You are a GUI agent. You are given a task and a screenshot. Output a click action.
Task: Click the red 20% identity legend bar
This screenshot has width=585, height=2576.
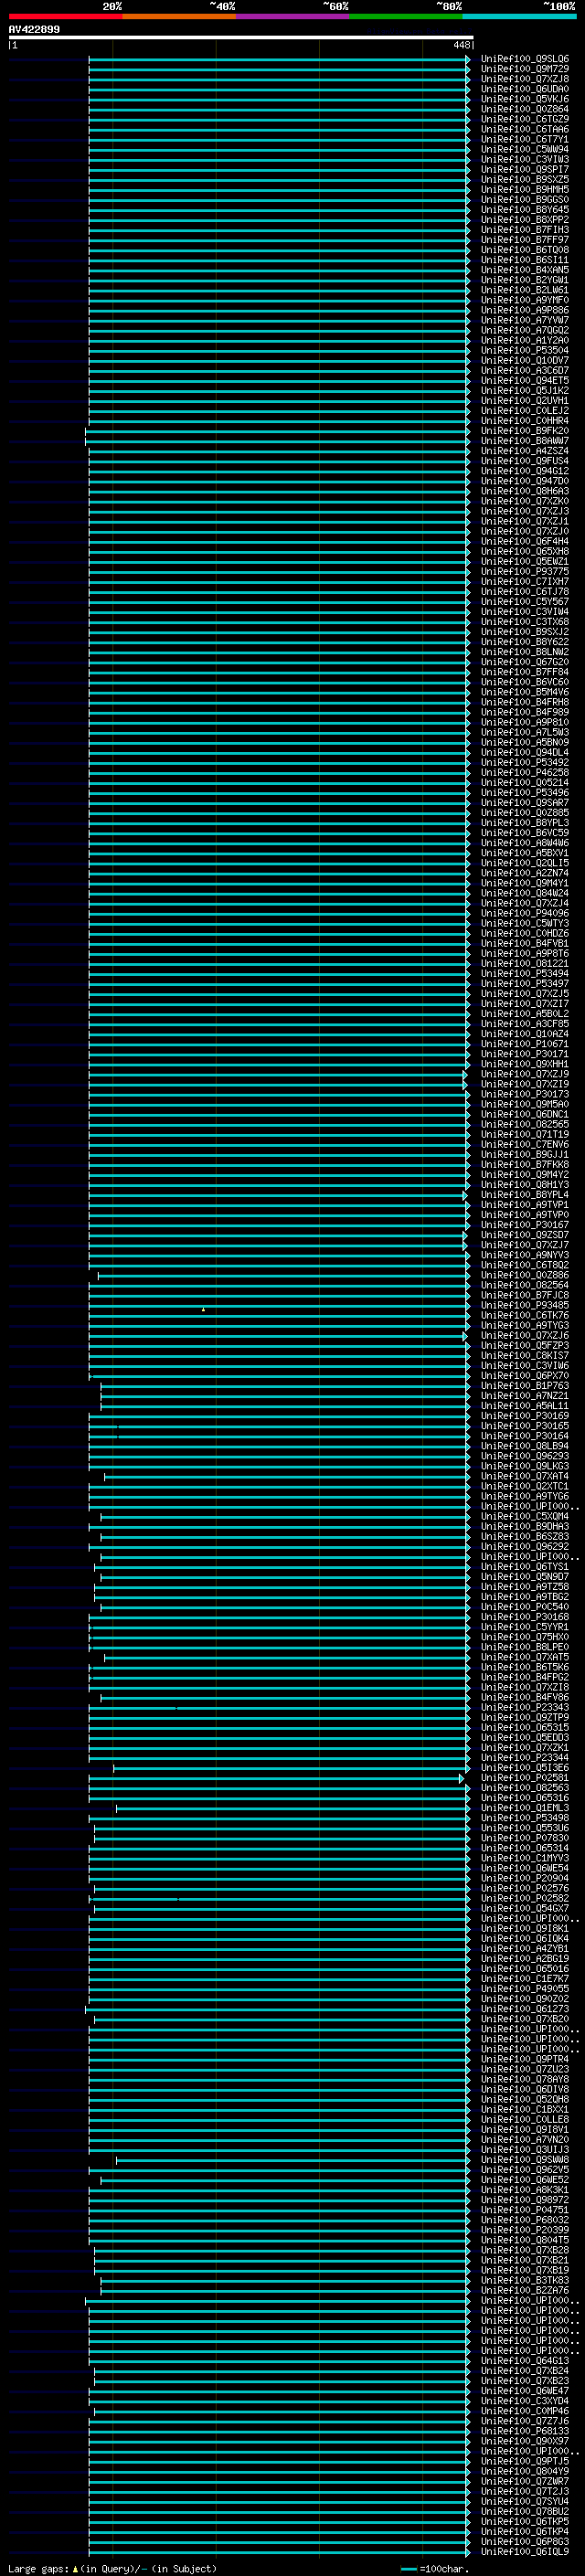pyautogui.click(x=65, y=16)
